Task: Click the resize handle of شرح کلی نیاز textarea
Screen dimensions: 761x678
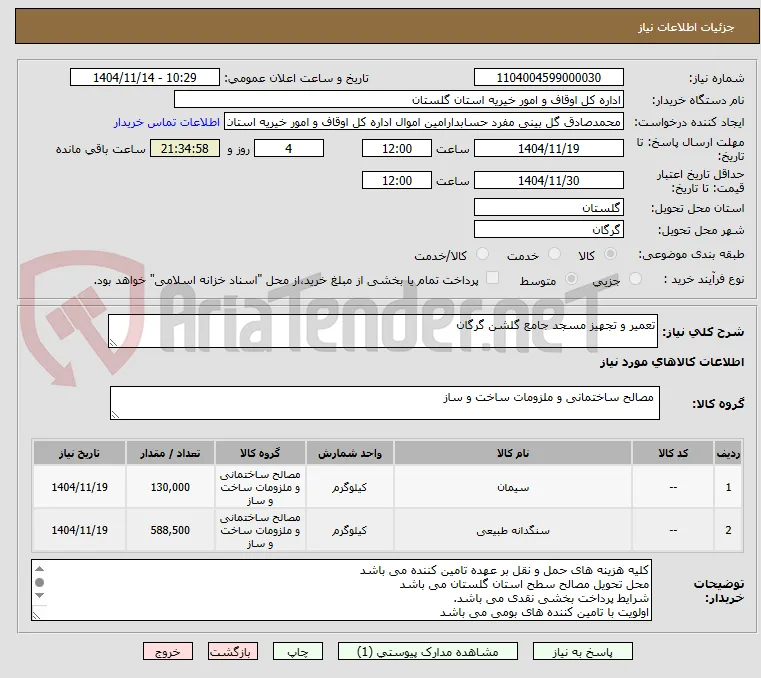Action: [113, 343]
